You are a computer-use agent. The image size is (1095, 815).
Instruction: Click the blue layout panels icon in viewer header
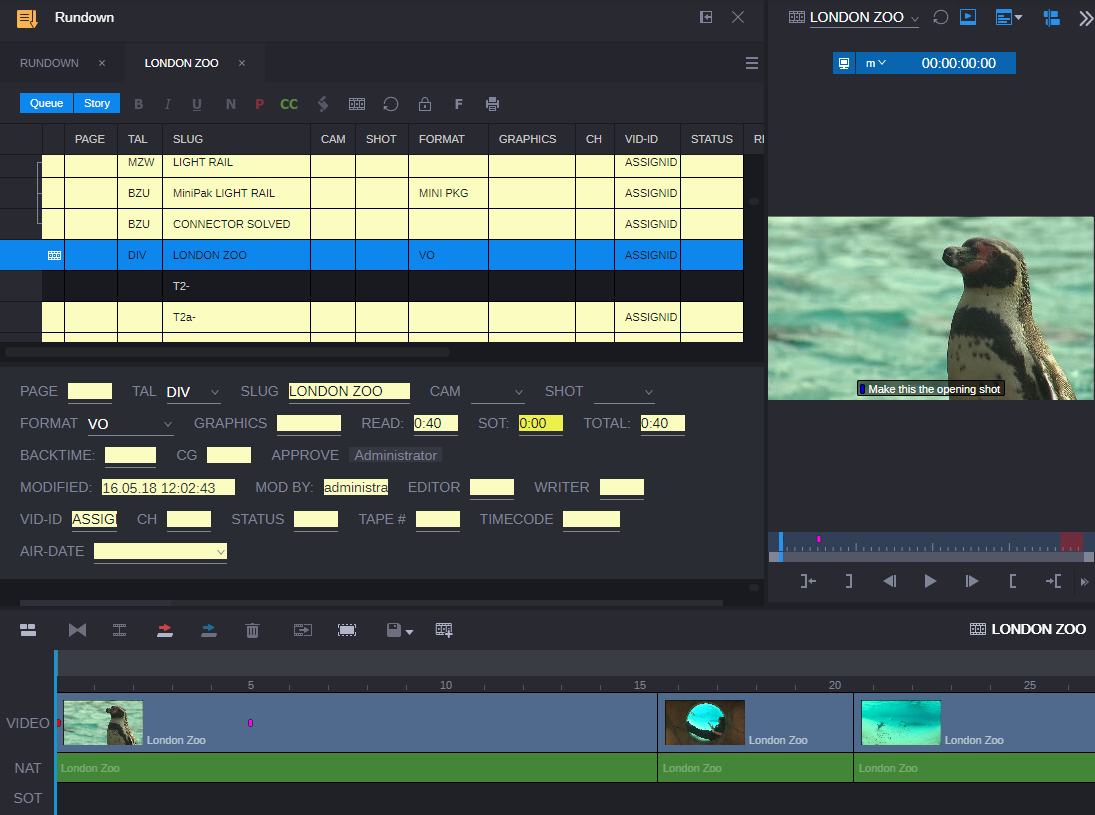click(x=1052, y=17)
